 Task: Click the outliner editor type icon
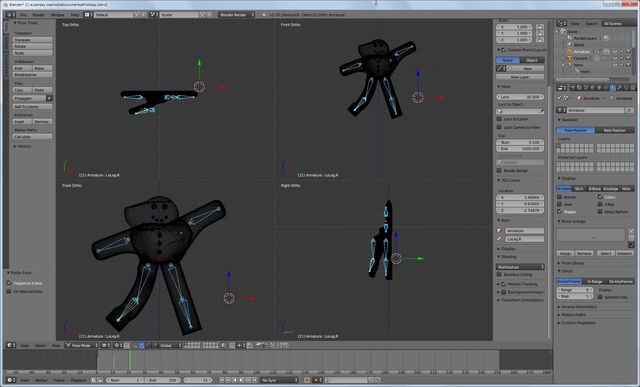pos(562,23)
